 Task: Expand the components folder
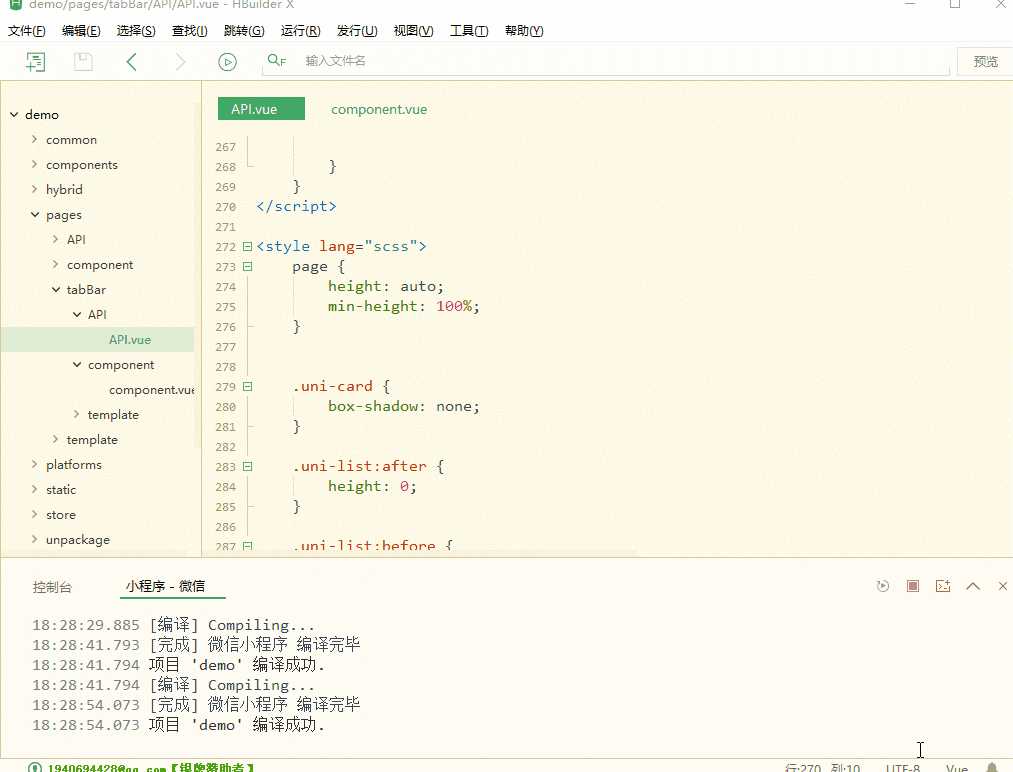[35, 164]
